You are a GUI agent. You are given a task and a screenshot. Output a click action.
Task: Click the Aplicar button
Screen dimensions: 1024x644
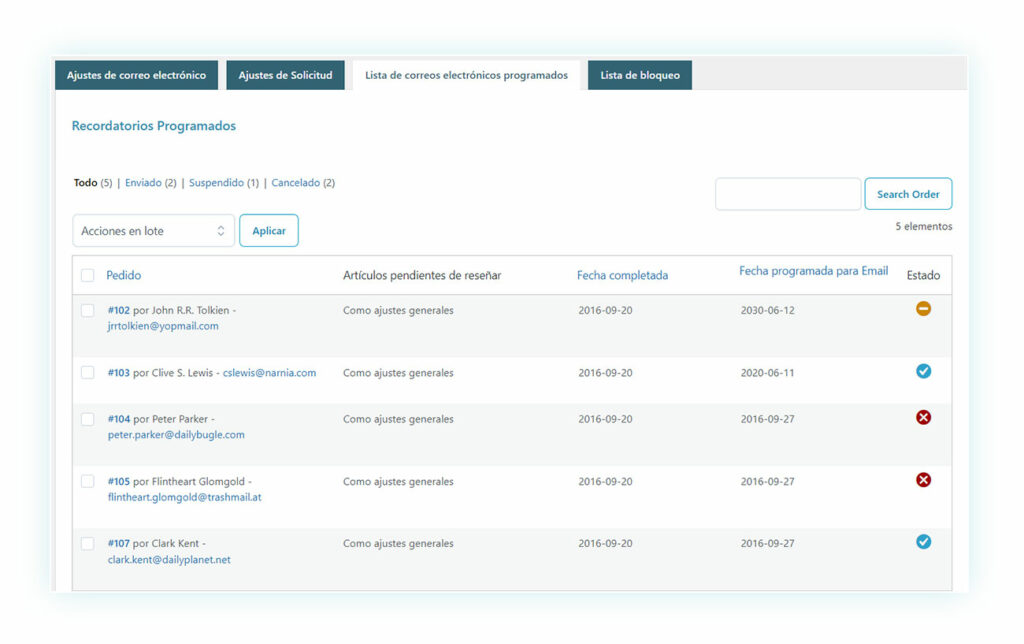(x=269, y=231)
